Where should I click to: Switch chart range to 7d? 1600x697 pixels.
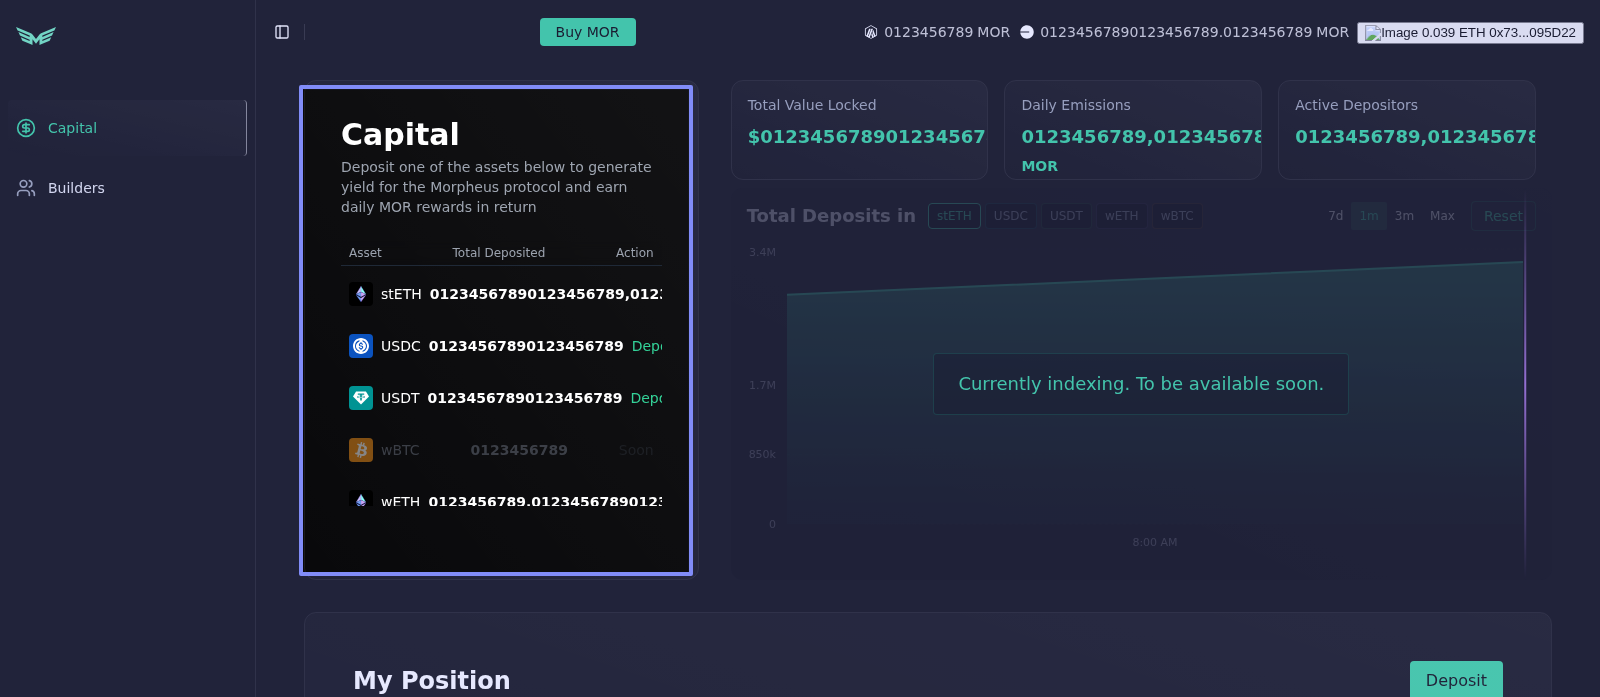[1335, 216]
